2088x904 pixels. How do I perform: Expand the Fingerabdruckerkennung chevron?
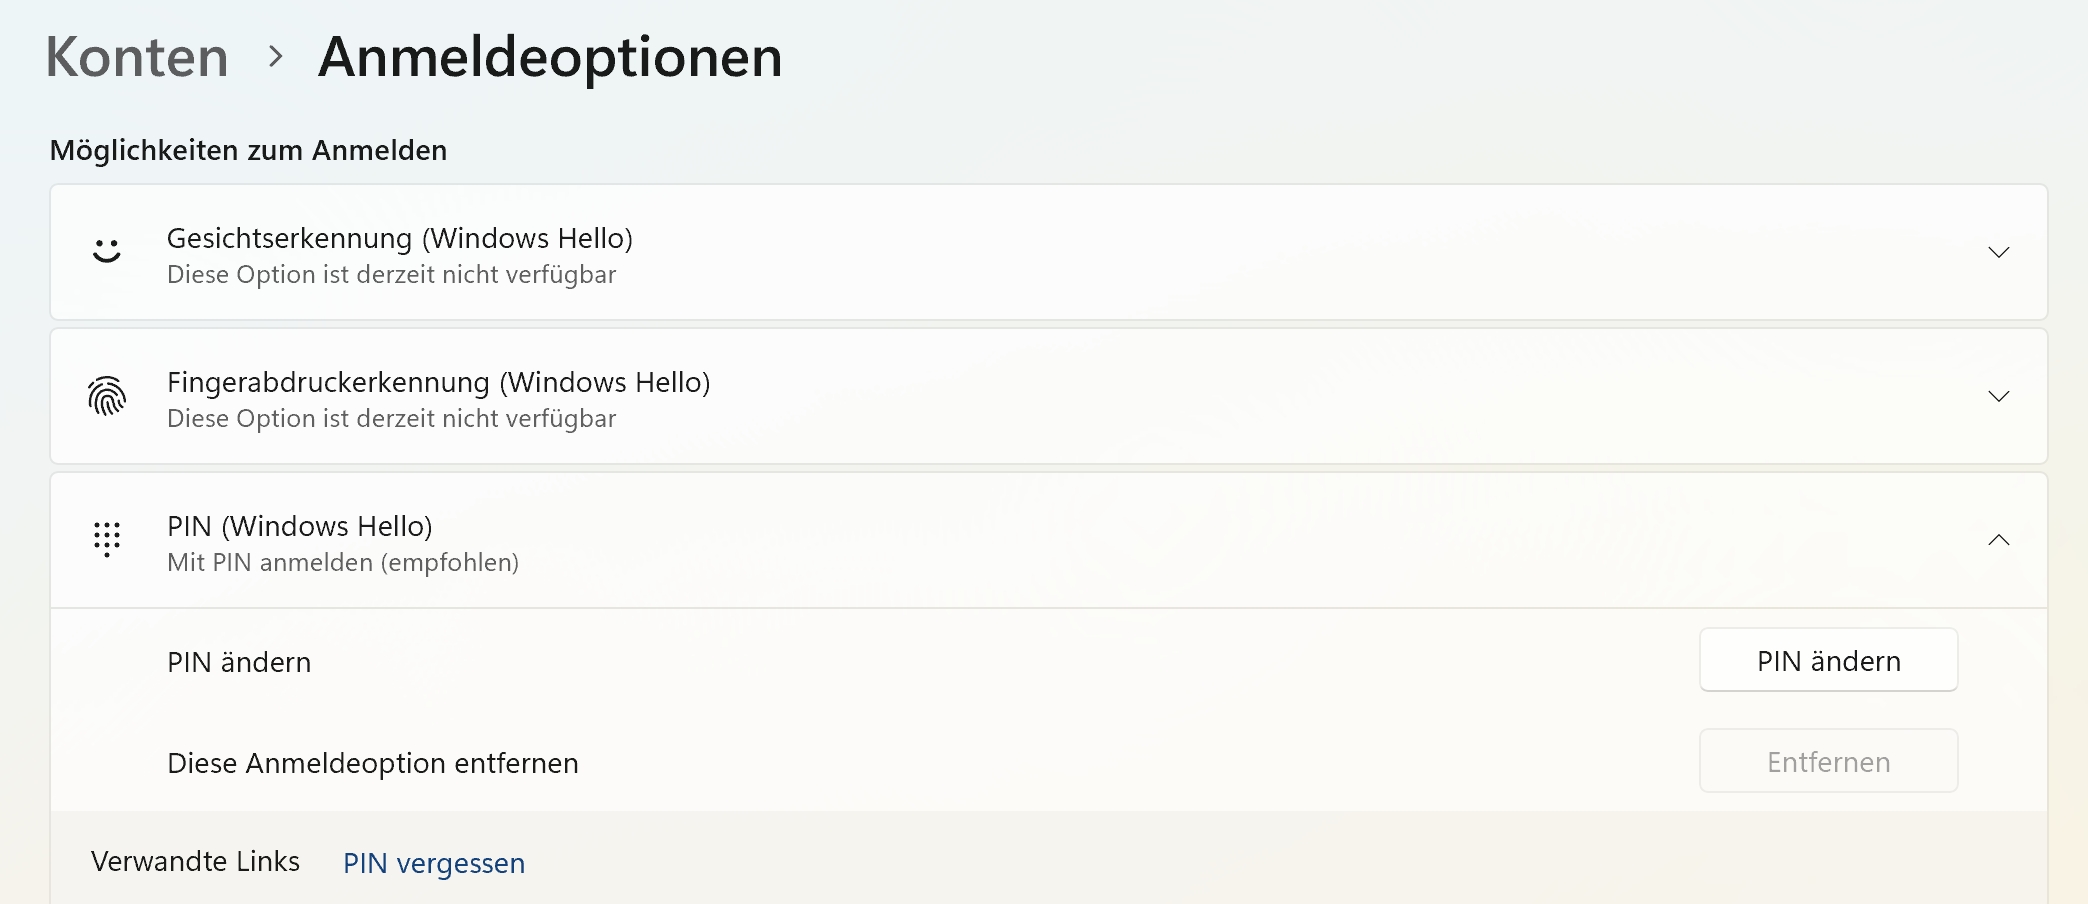coord(1998,396)
